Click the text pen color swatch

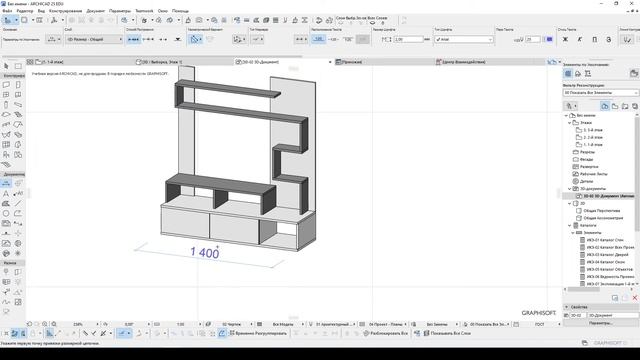pos(549,40)
